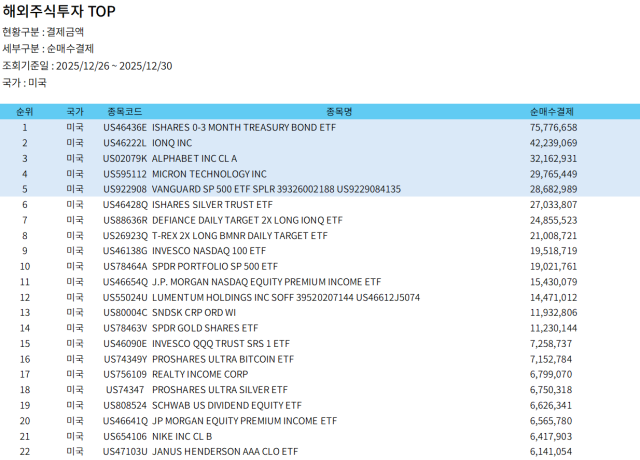Image resolution: width=640 pixels, height=460 pixels.
Task: Click the net purchase value 75,776,658
Action: pos(553,128)
